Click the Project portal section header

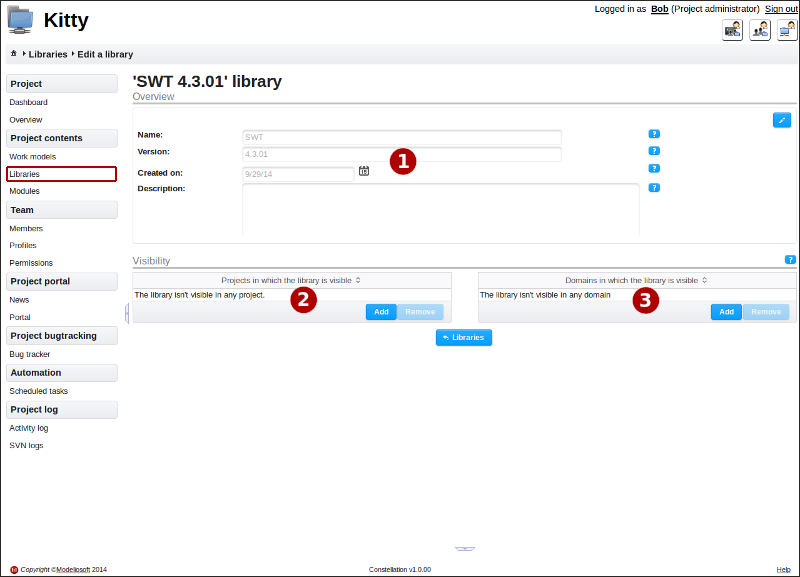tap(62, 281)
